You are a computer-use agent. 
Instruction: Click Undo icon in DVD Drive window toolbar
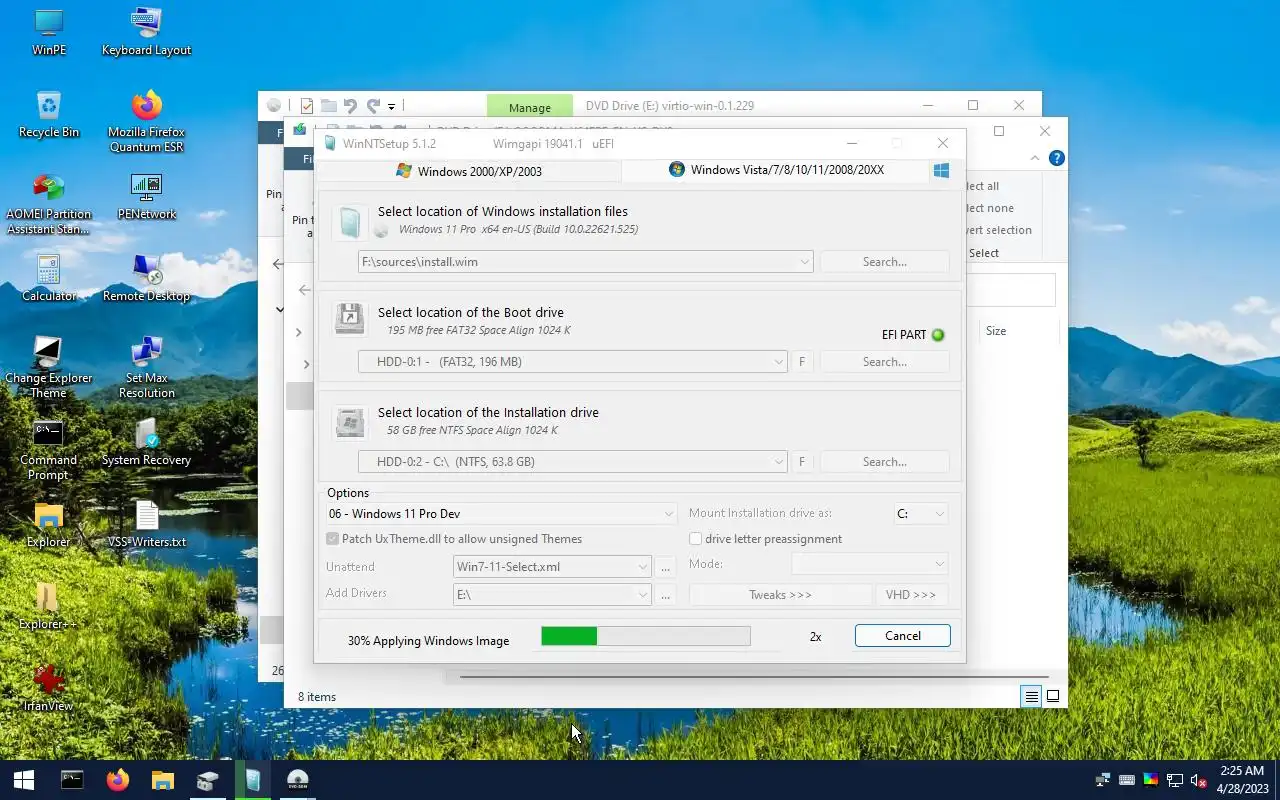pyautogui.click(x=349, y=106)
